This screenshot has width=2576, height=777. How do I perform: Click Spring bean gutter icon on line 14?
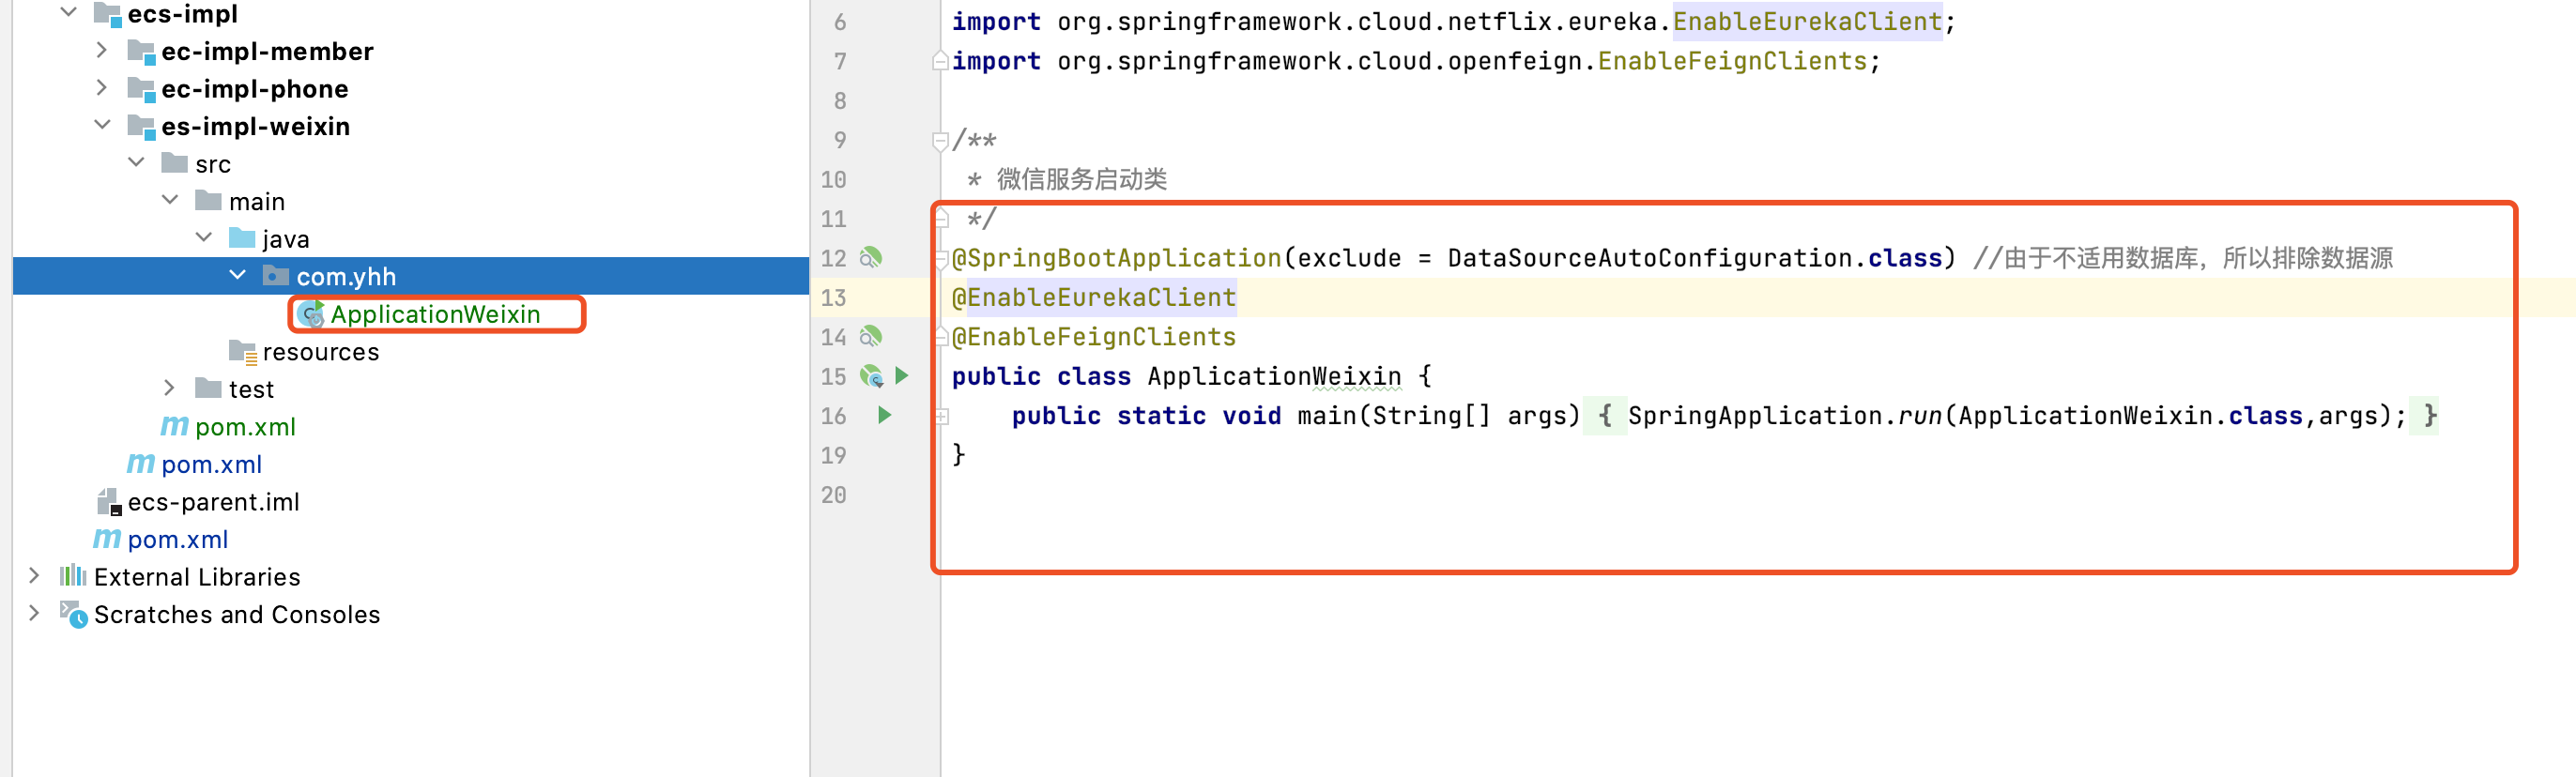(x=872, y=337)
